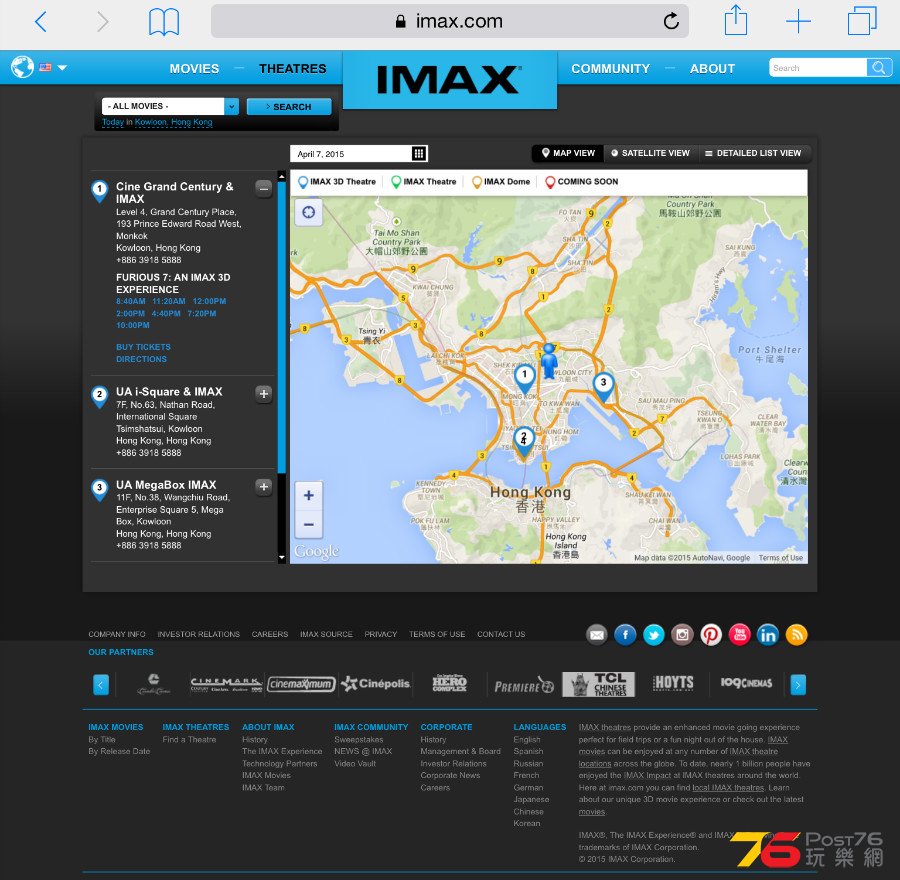Show Safari tab overview icon
Viewport: 900px width, 880px height.
click(x=862, y=21)
